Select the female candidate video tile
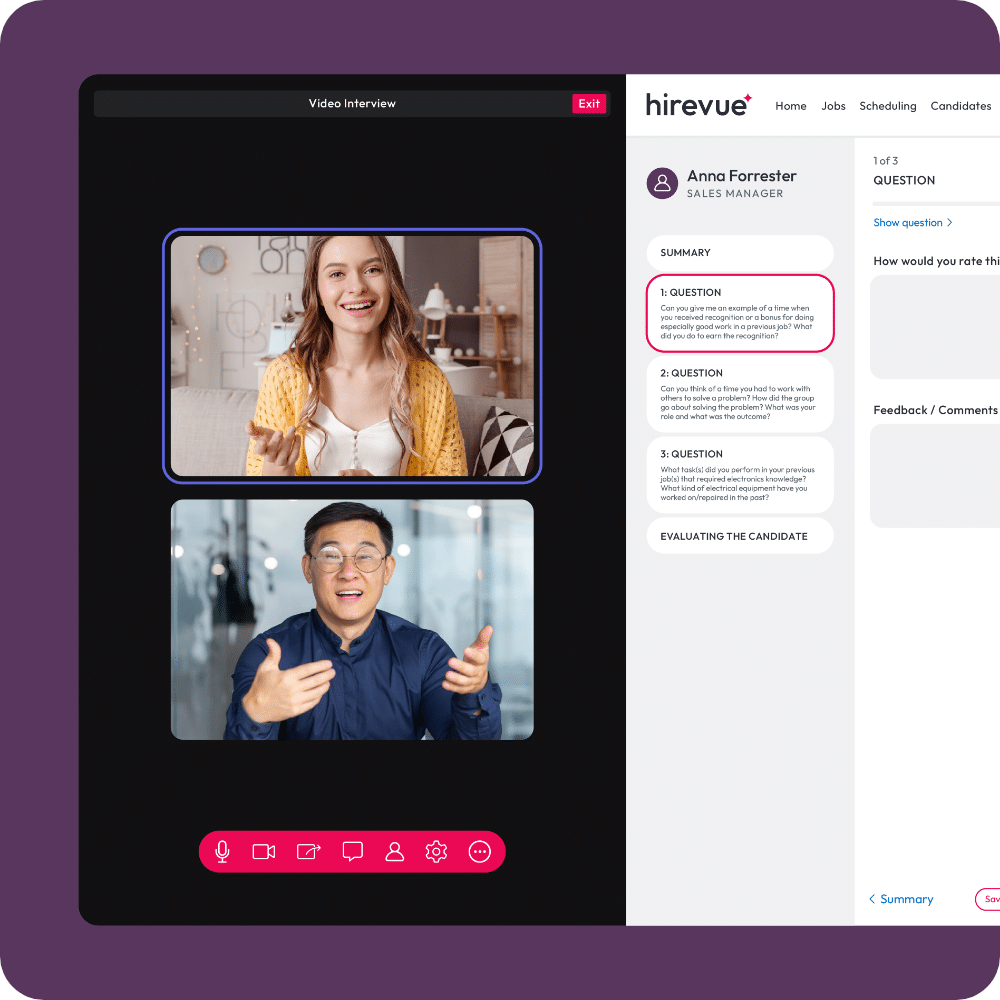This screenshot has width=1000, height=1000. [x=352, y=356]
